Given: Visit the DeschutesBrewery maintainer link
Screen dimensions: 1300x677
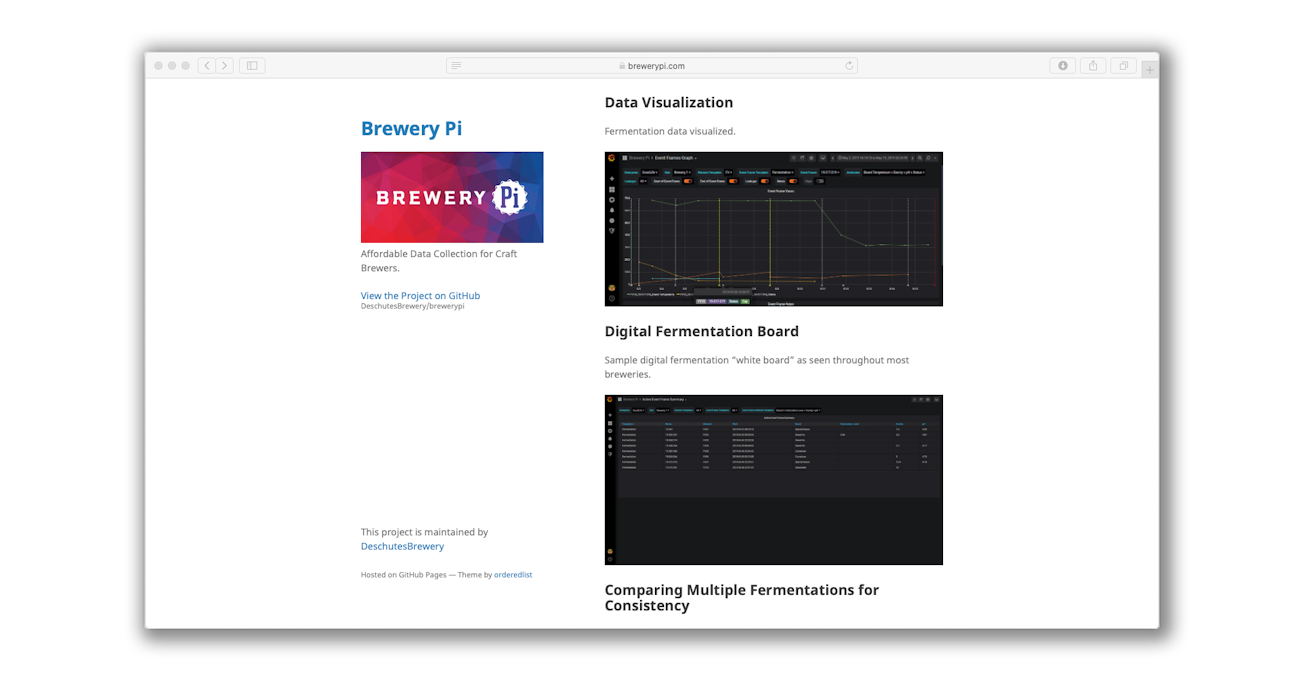Looking at the screenshot, I should pos(402,546).
